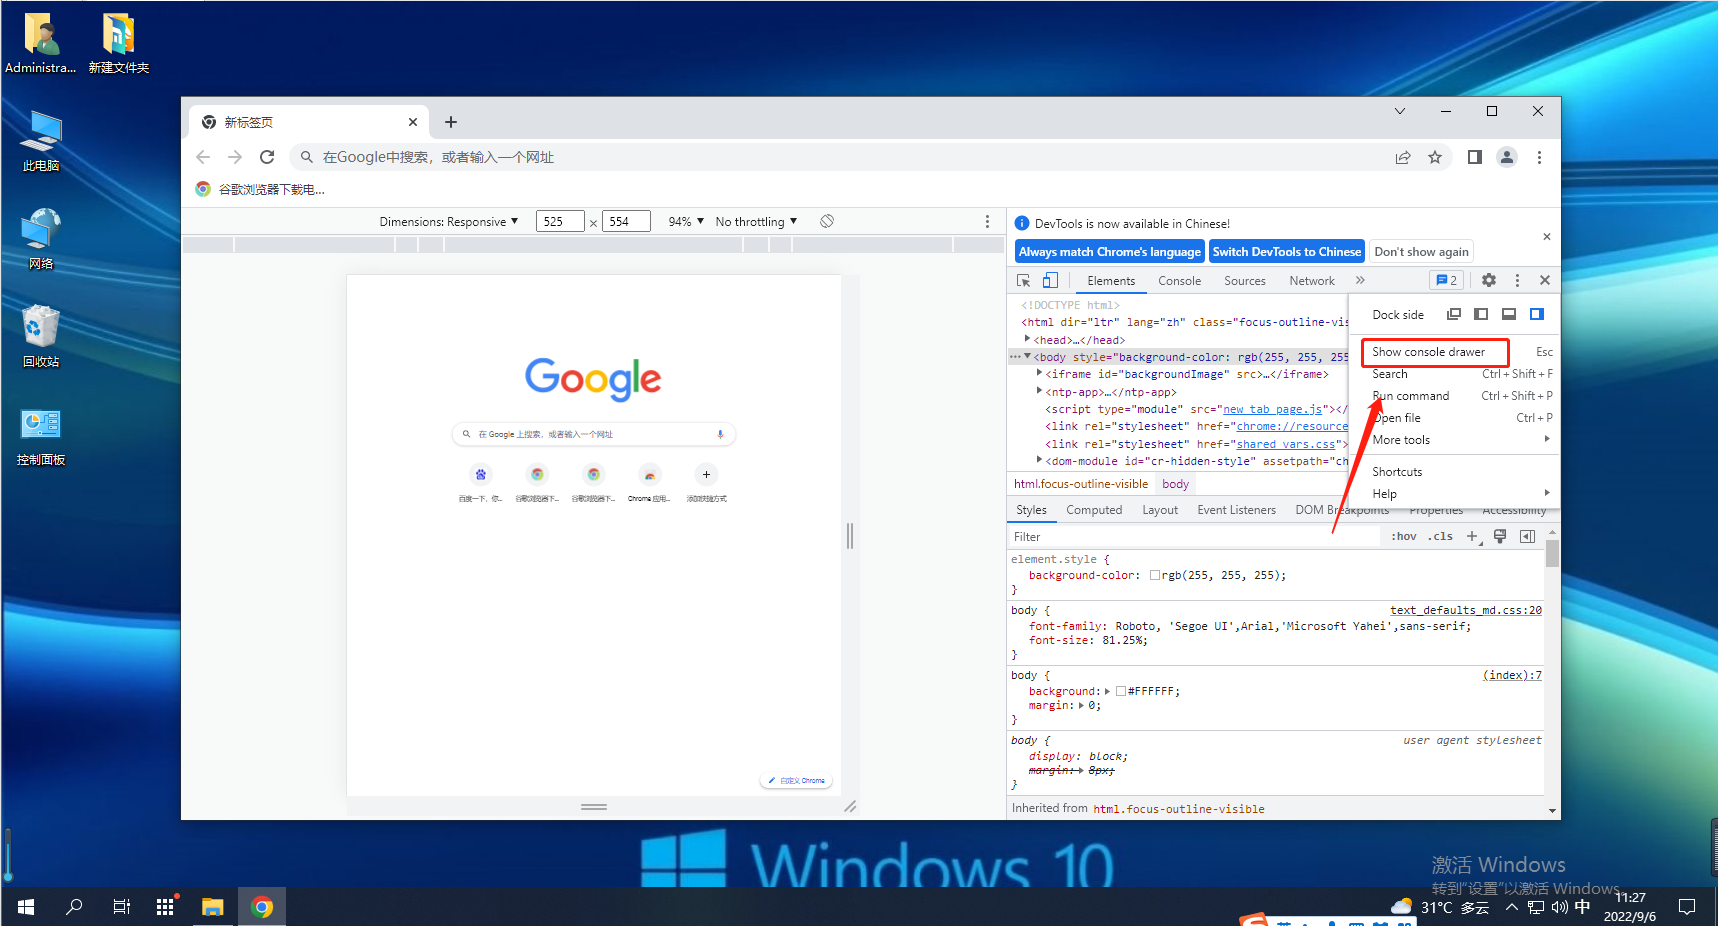Toggle the device toolbar icon

coord(1050,281)
